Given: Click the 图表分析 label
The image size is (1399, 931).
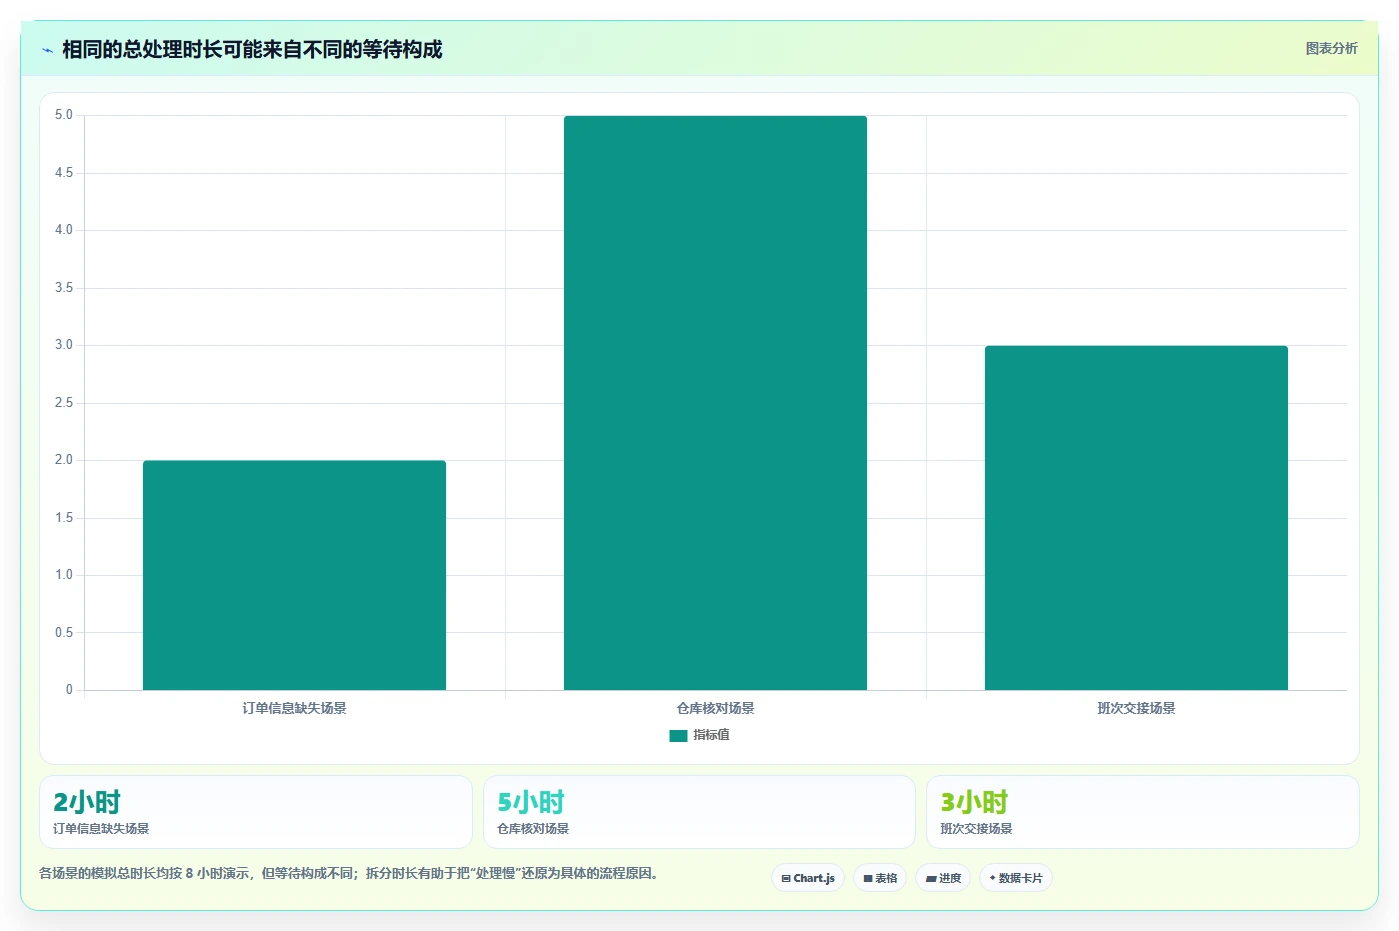Looking at the screenshot, I should tap(1331, 48).
